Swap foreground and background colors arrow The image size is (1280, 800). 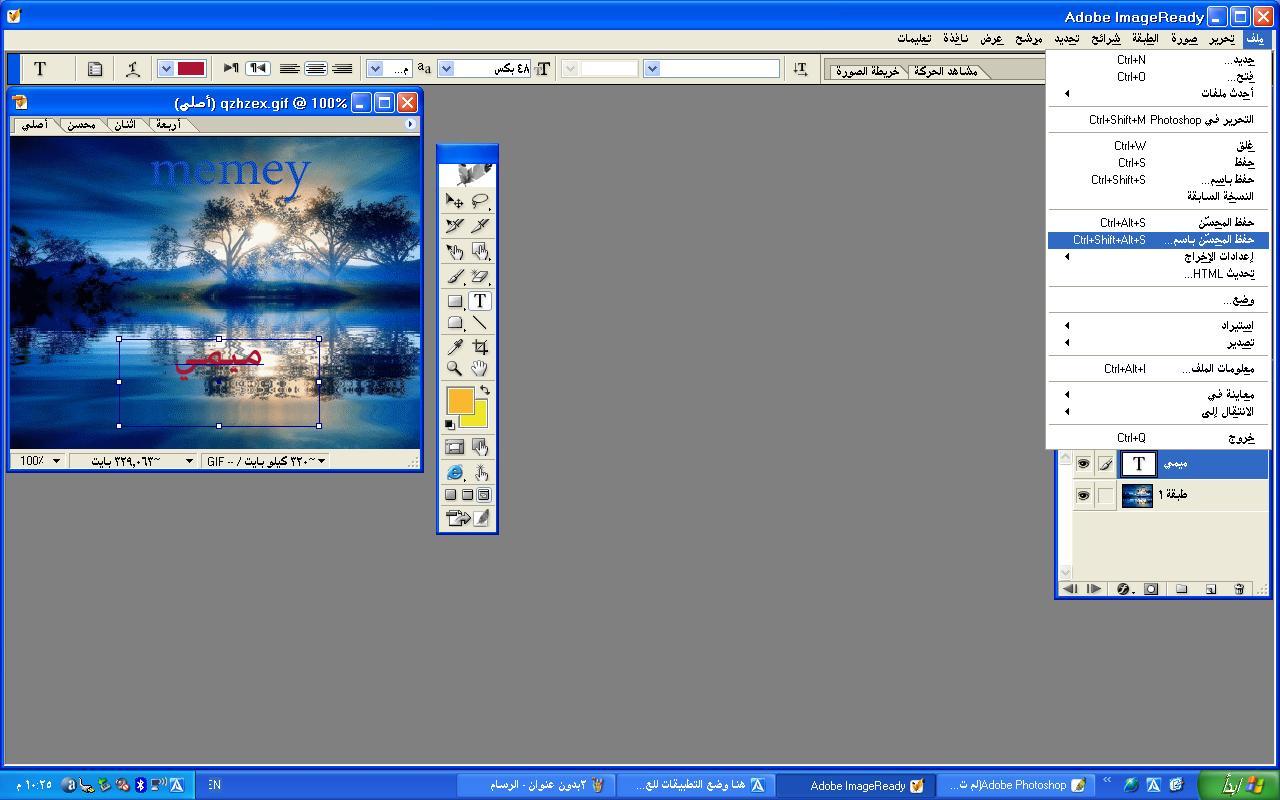[x=485, y=391]
